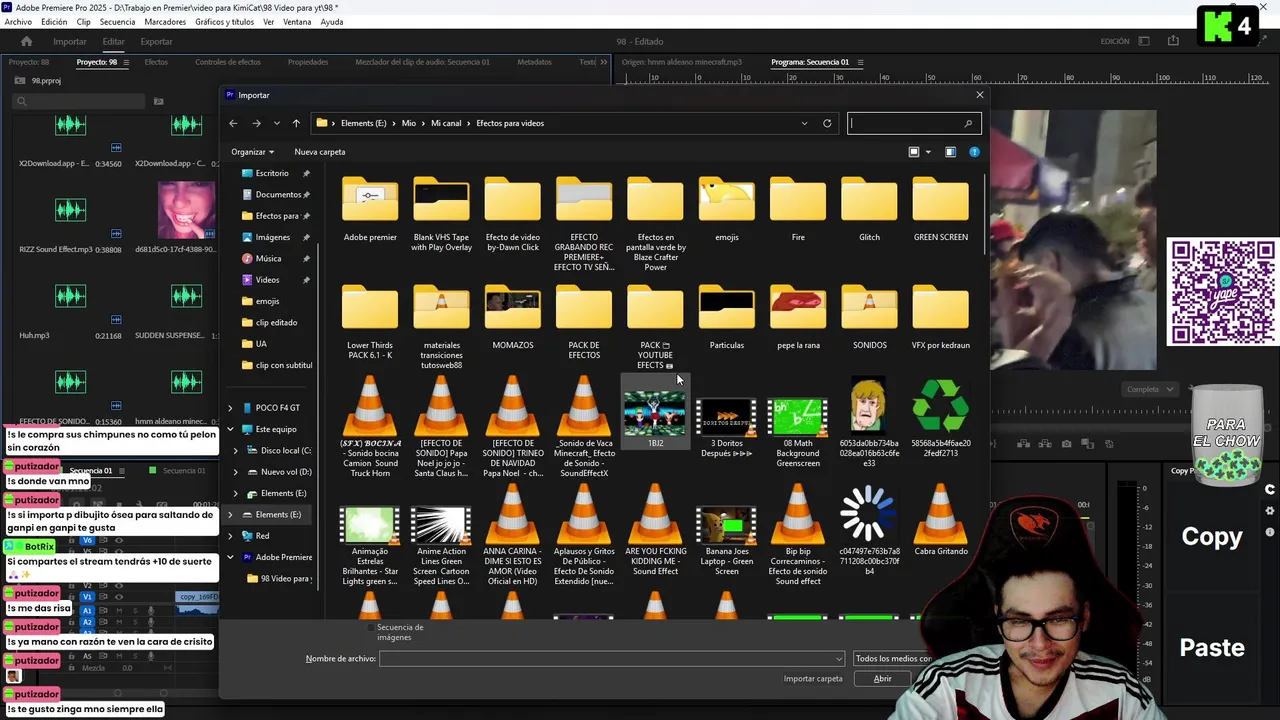Click Importar carpeta button

tap(813, 679)
